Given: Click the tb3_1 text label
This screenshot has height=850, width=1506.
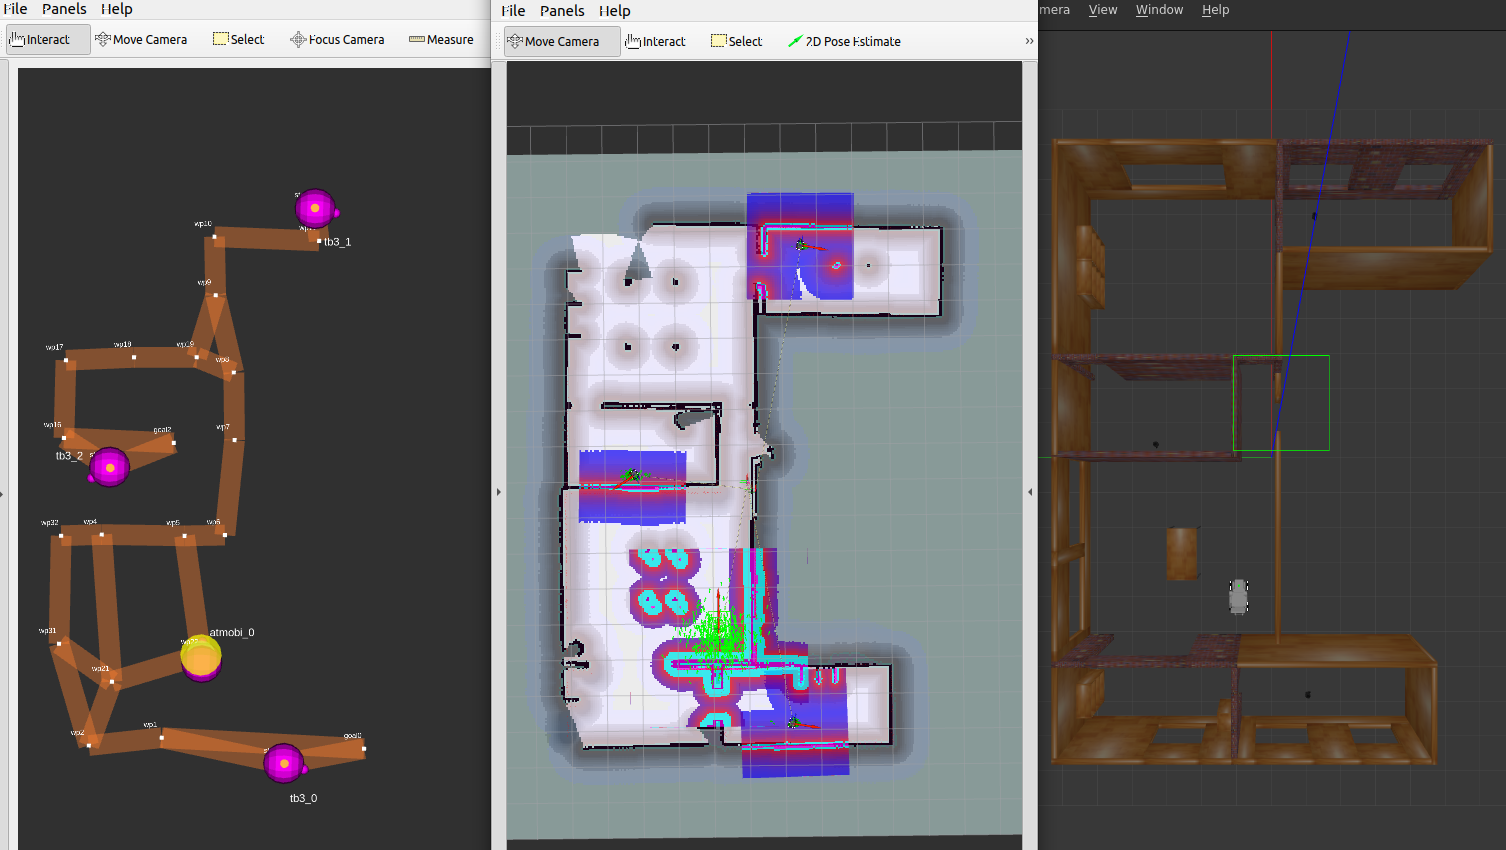Looking at the screenshot, I should coord(337,242).
